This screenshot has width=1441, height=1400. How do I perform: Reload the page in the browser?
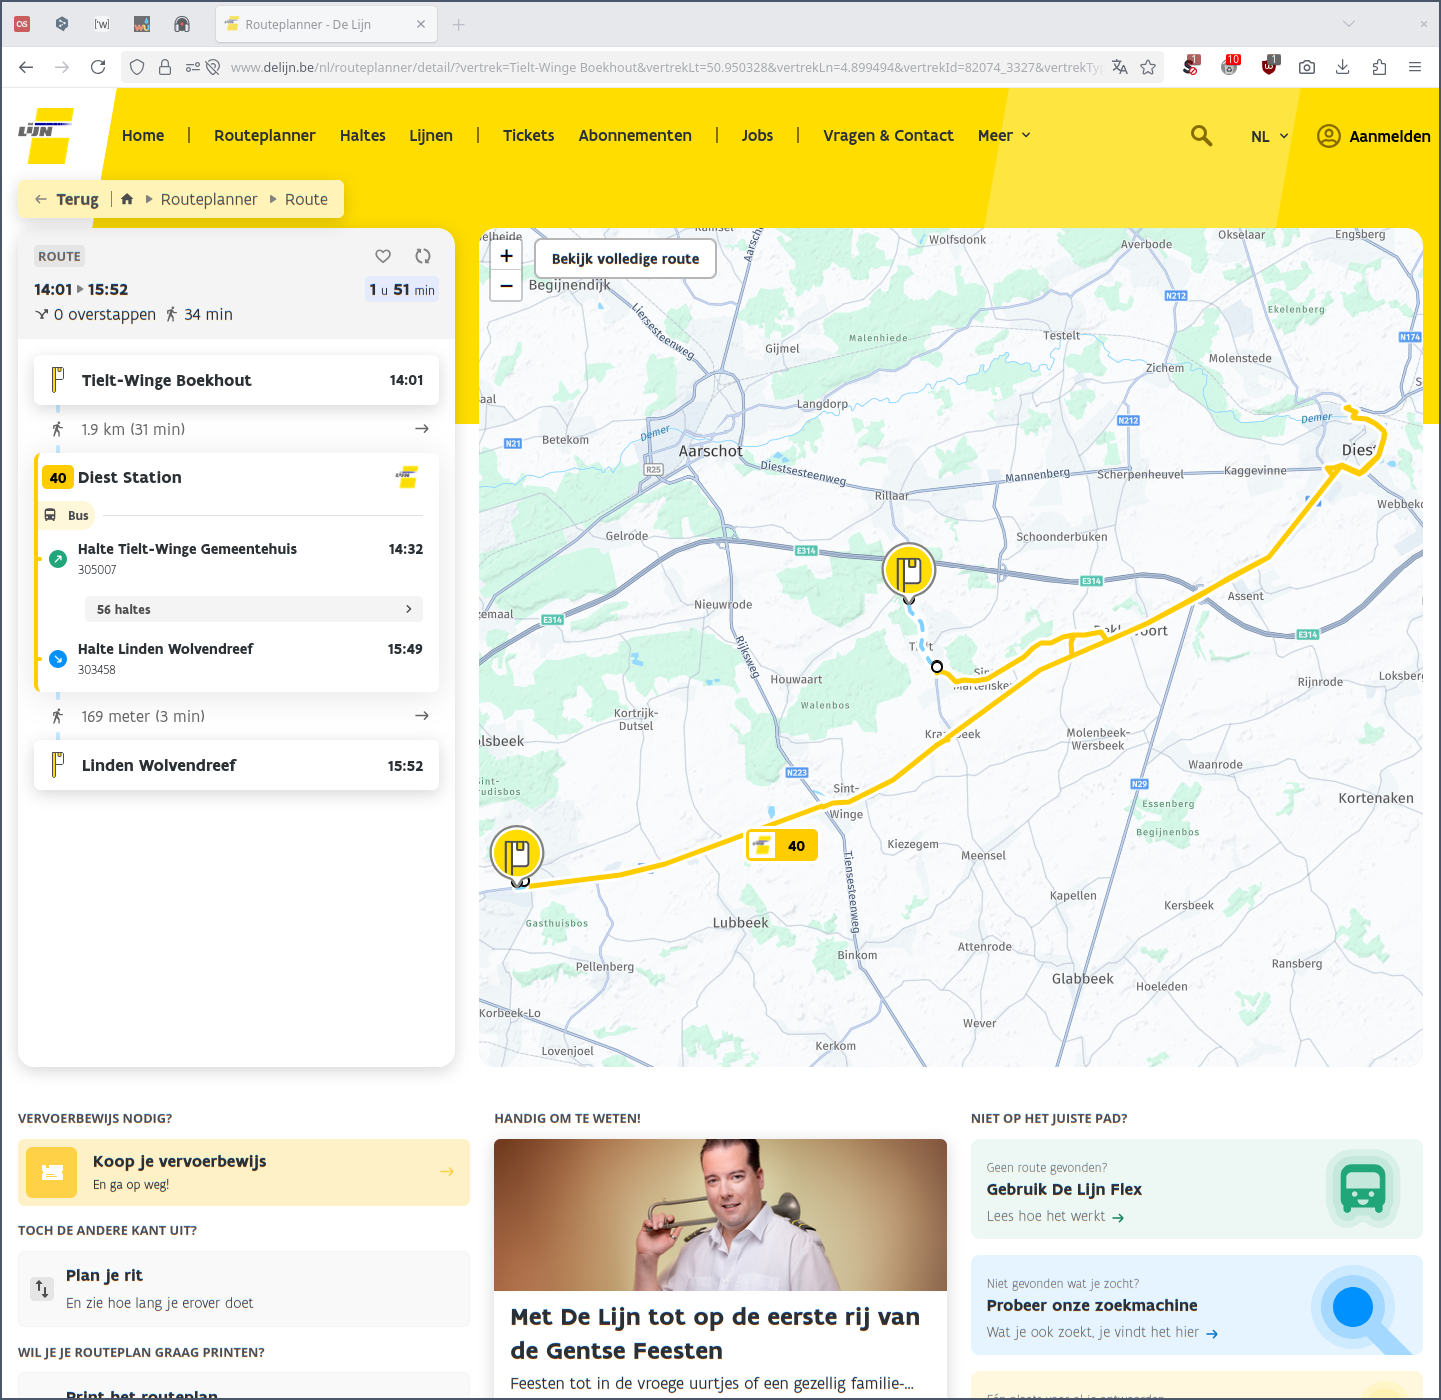tap(98, 67)
